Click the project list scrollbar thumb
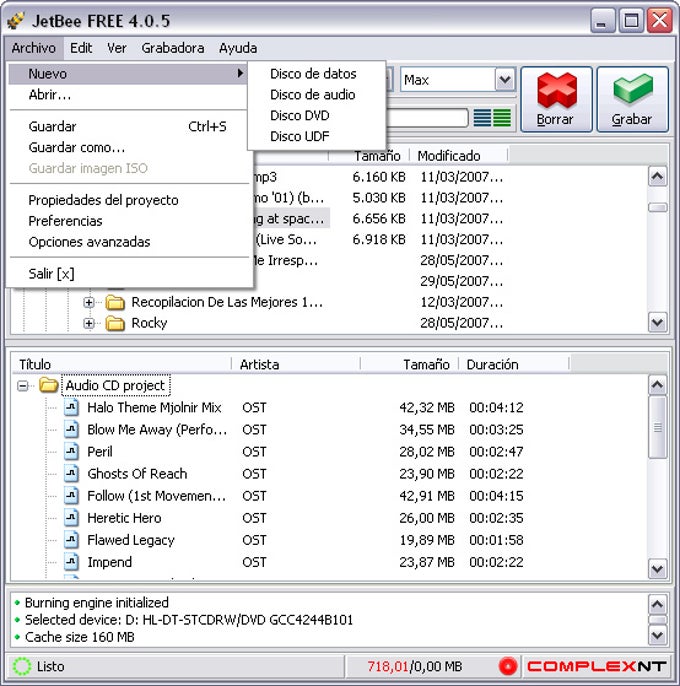 click(x=657, y=427)
